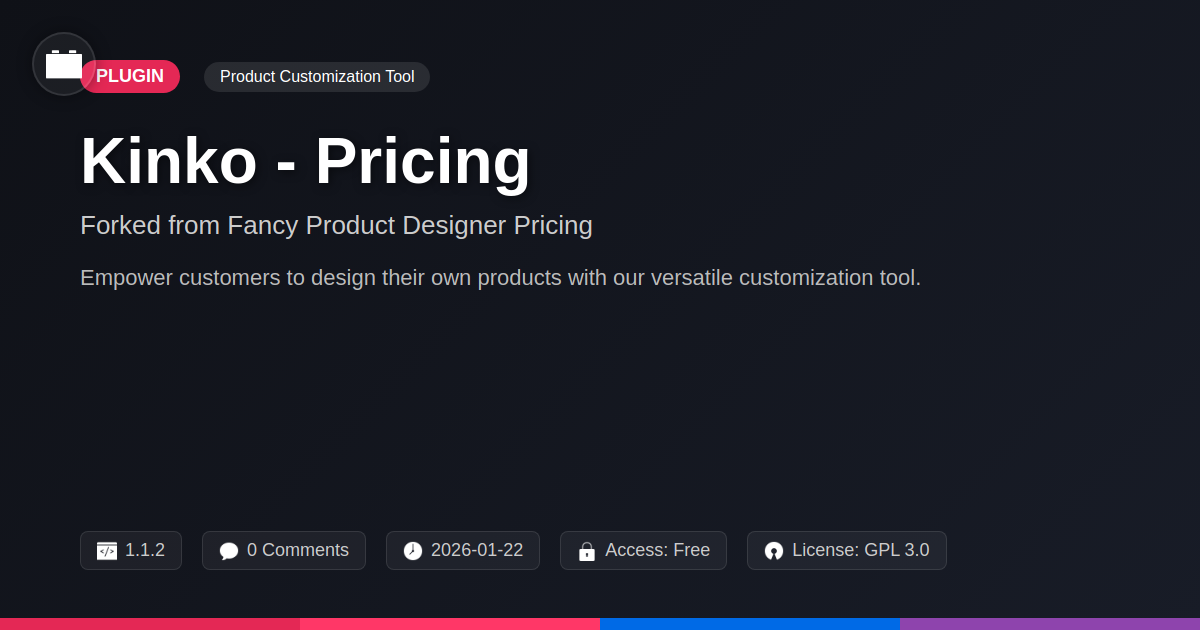The width and height of the screenshot is (1200, 630).
Task: Open the Product Customization Tool tag
Action: coord(317,77)
